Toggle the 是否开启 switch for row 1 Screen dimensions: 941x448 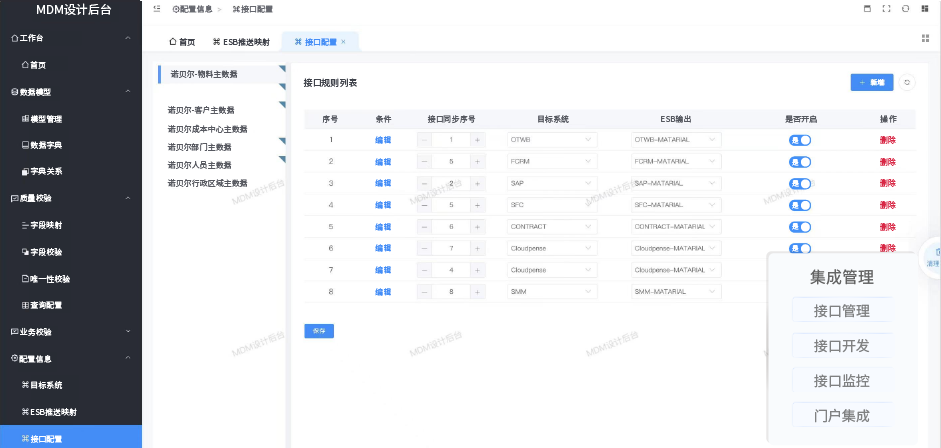point(800,140)
